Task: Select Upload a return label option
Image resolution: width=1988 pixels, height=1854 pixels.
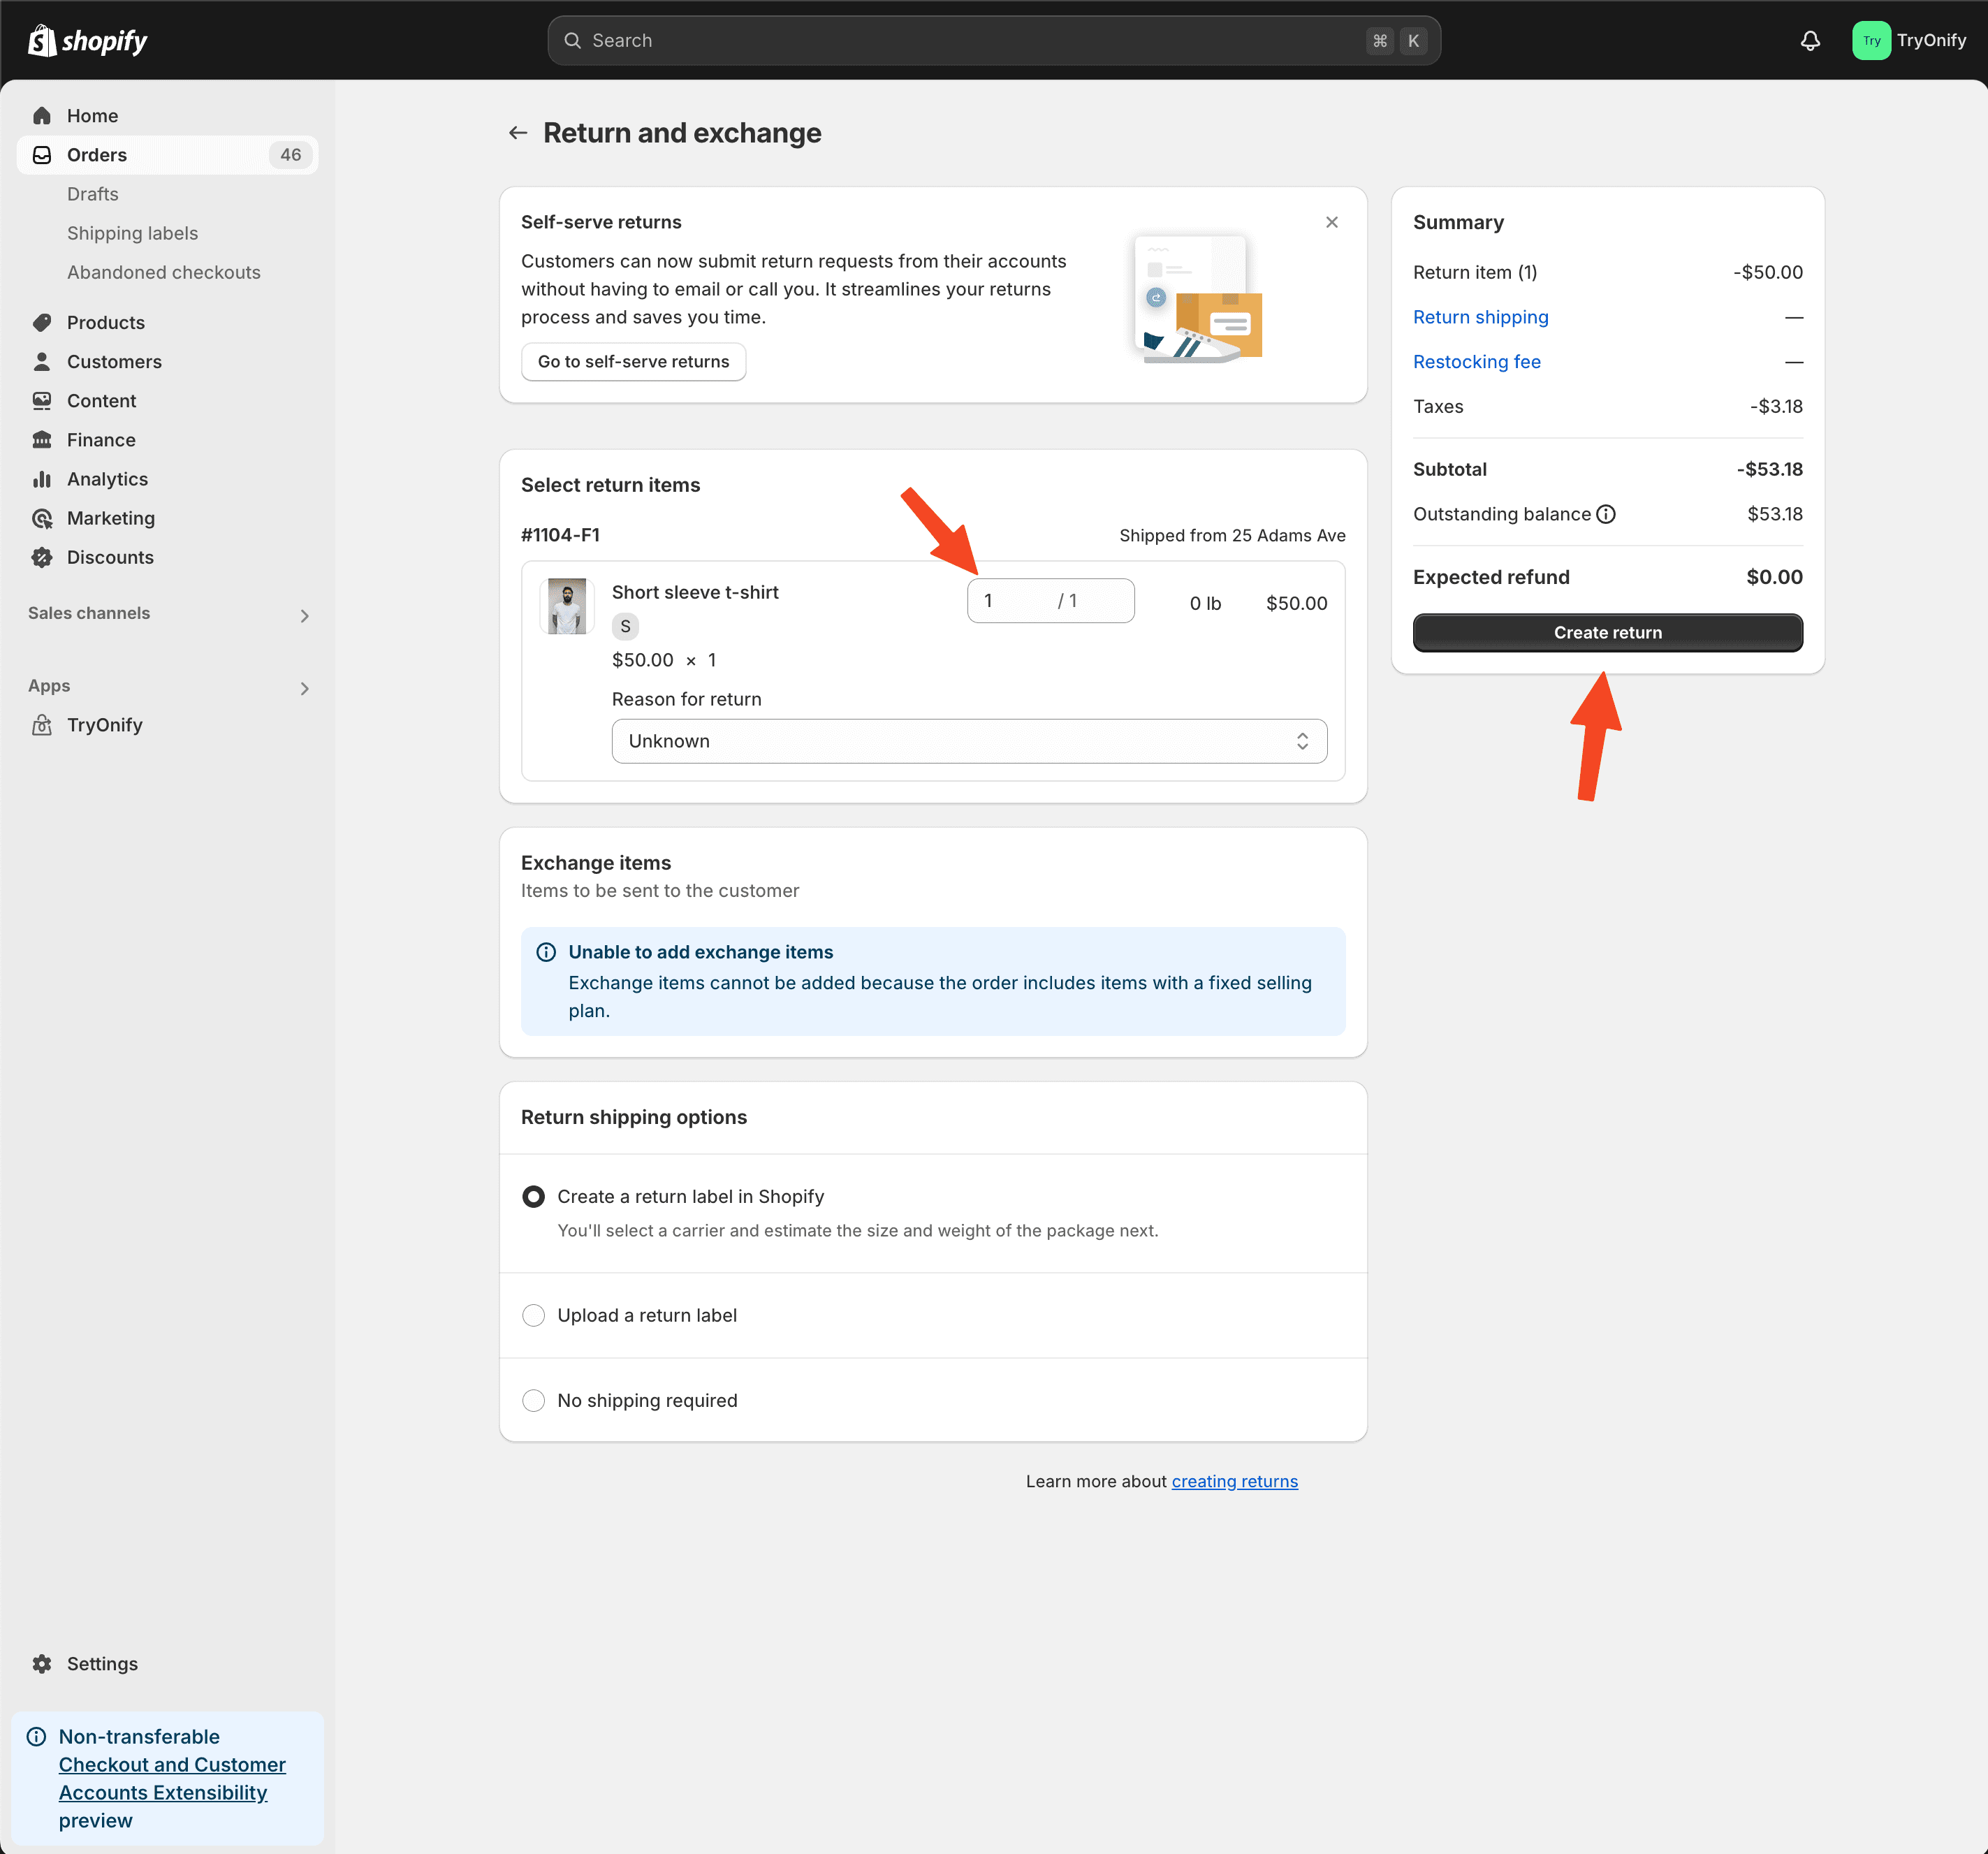Action: [534, 1315]
